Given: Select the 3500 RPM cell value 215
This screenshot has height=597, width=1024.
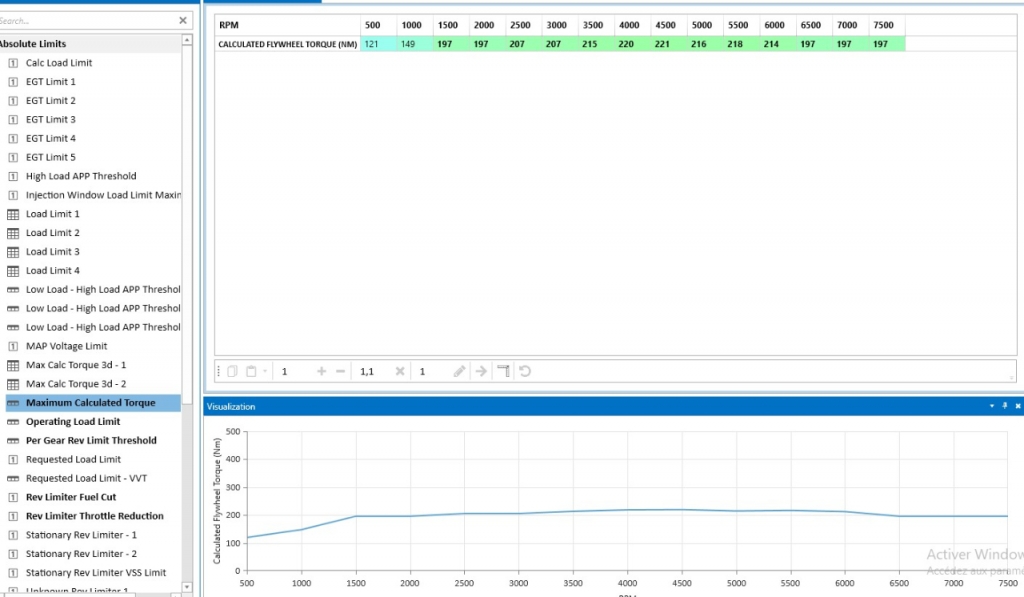Looking at the screenshot, I should point(596,44).
